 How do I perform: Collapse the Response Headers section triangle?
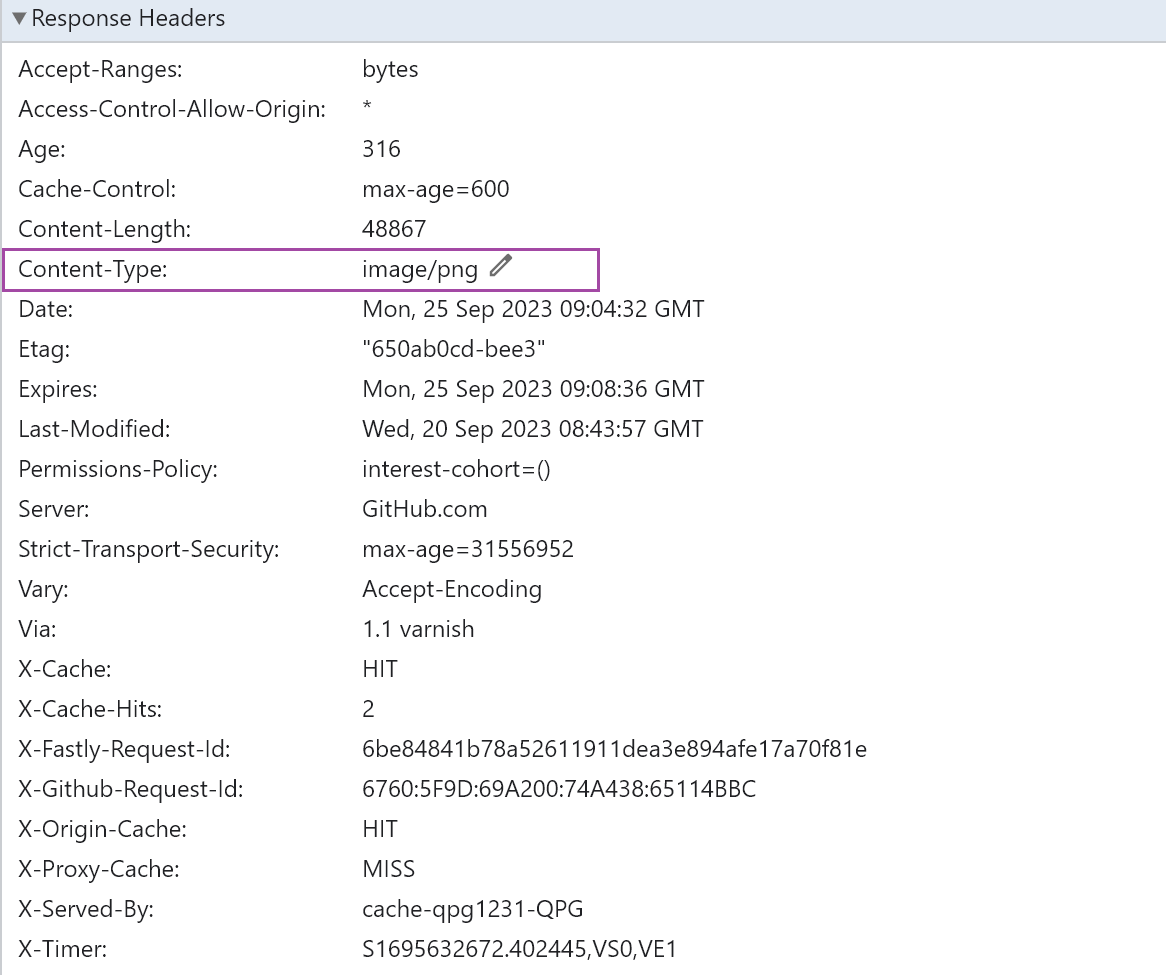(x=19, y=19)
